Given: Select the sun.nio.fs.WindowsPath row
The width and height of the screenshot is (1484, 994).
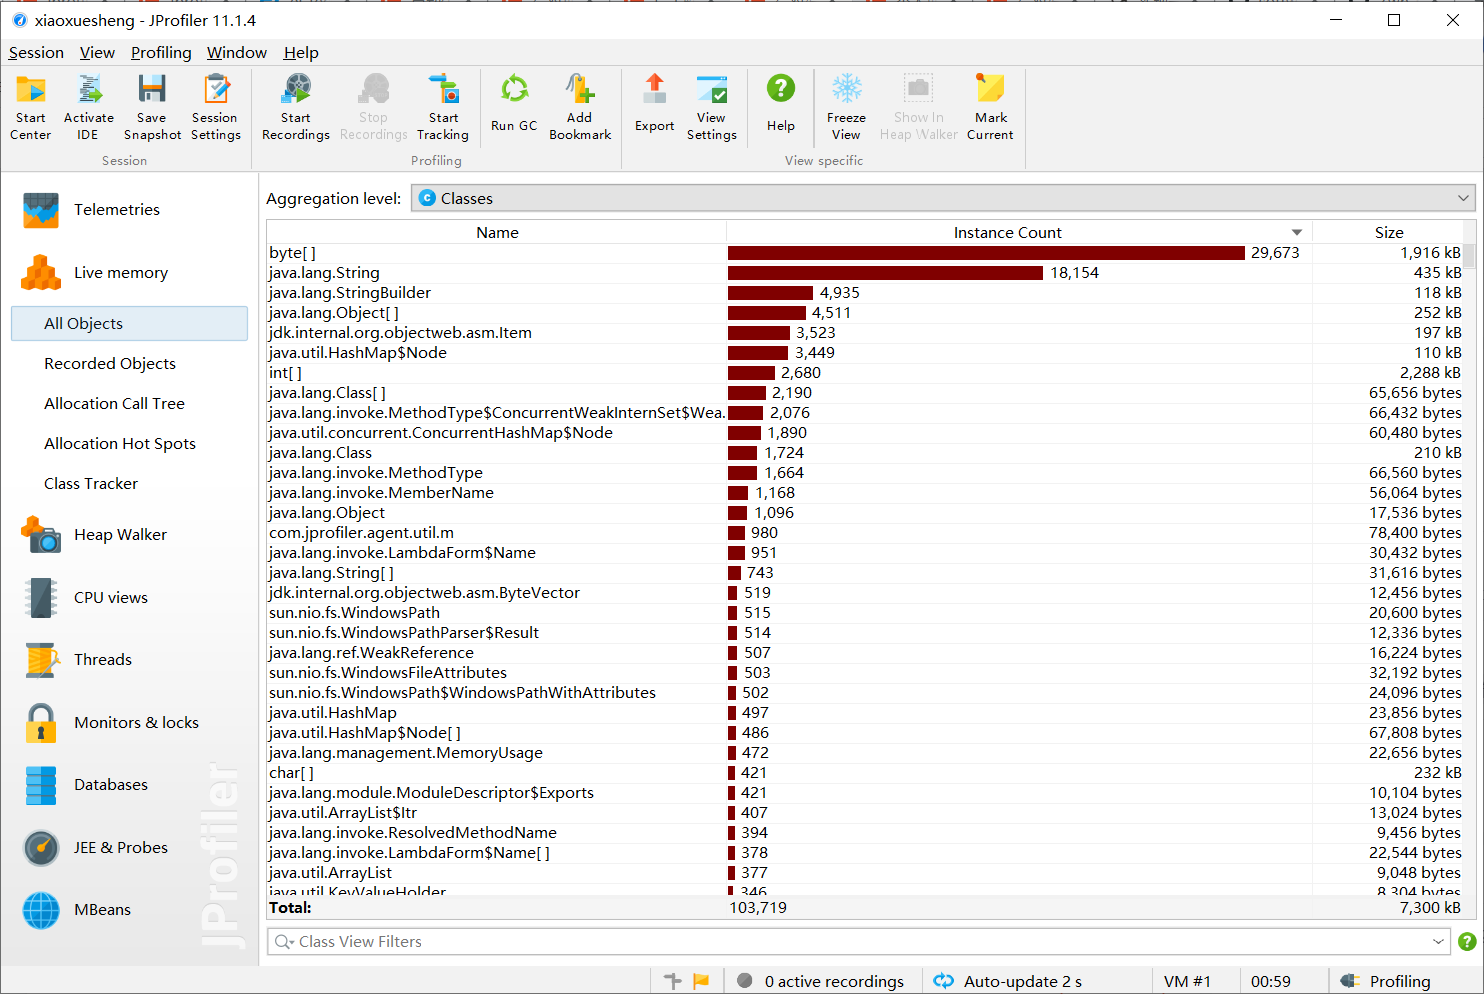Looking at the screenshot, I should (x=865, y=613).
